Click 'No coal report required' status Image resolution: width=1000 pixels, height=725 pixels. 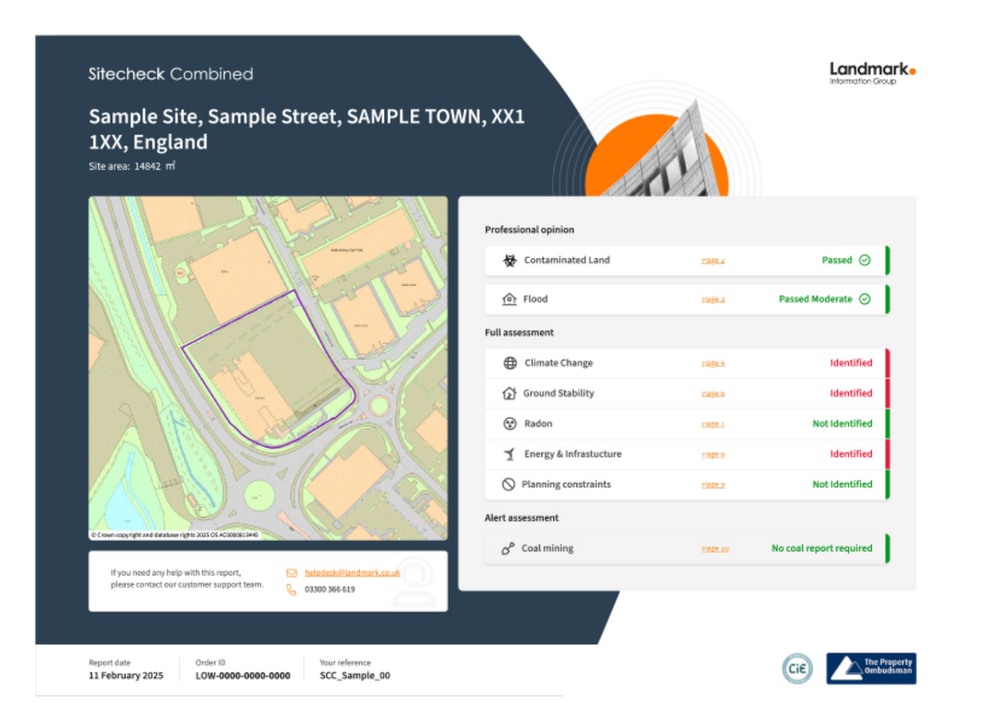(x=821, y=548)
